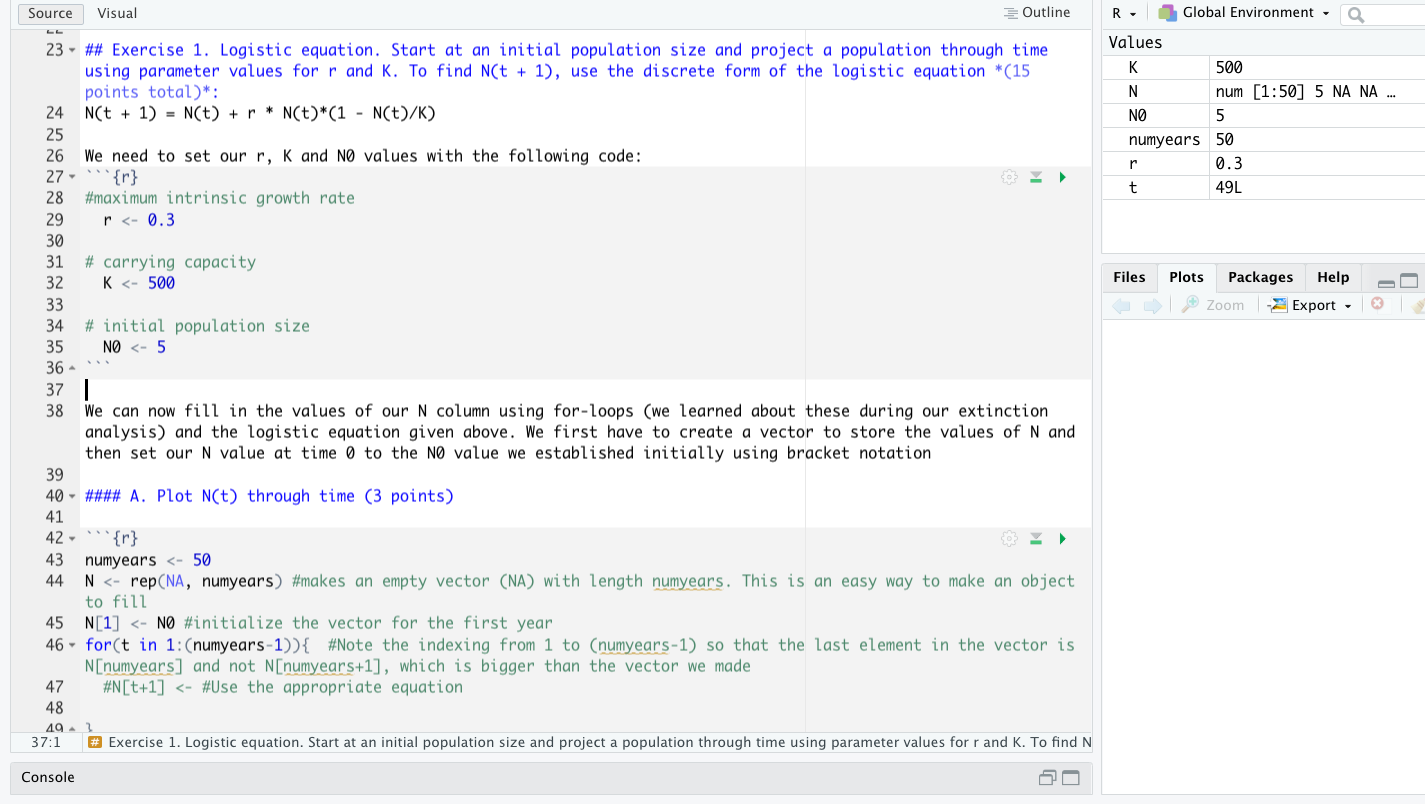Click the Zoom plot button
This screenshot has height=804, width=1425.
[1213, 305]
